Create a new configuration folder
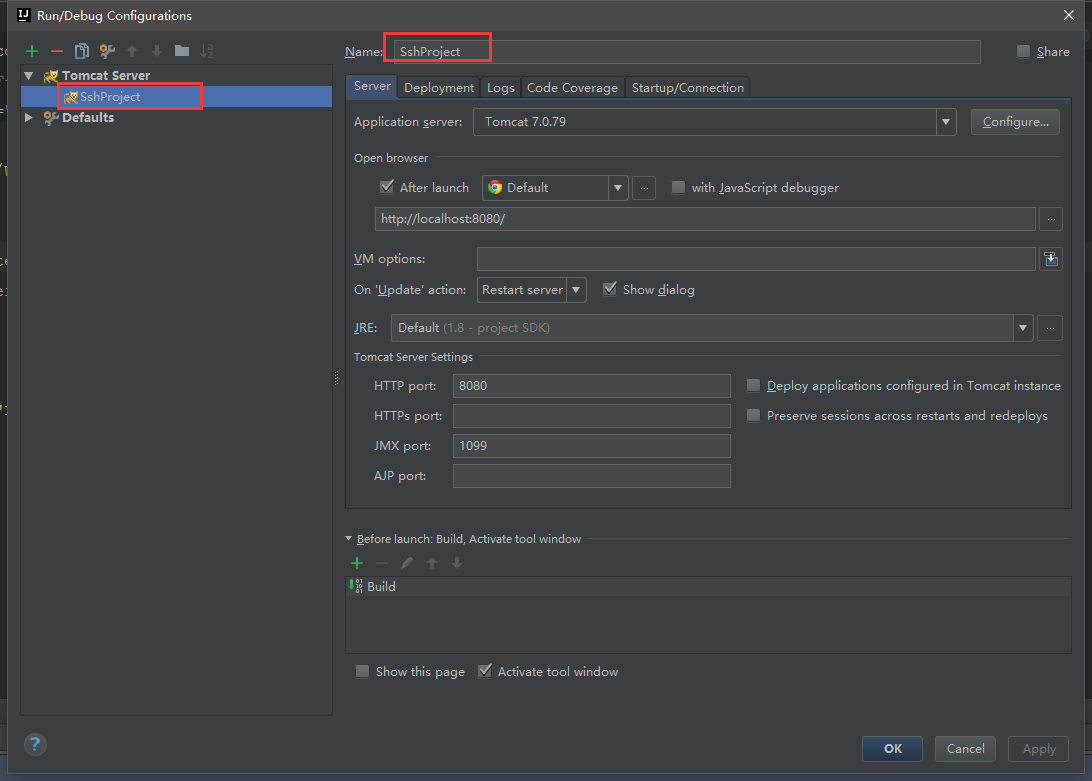Screen dimensions: 1092x781 (182, 51)
